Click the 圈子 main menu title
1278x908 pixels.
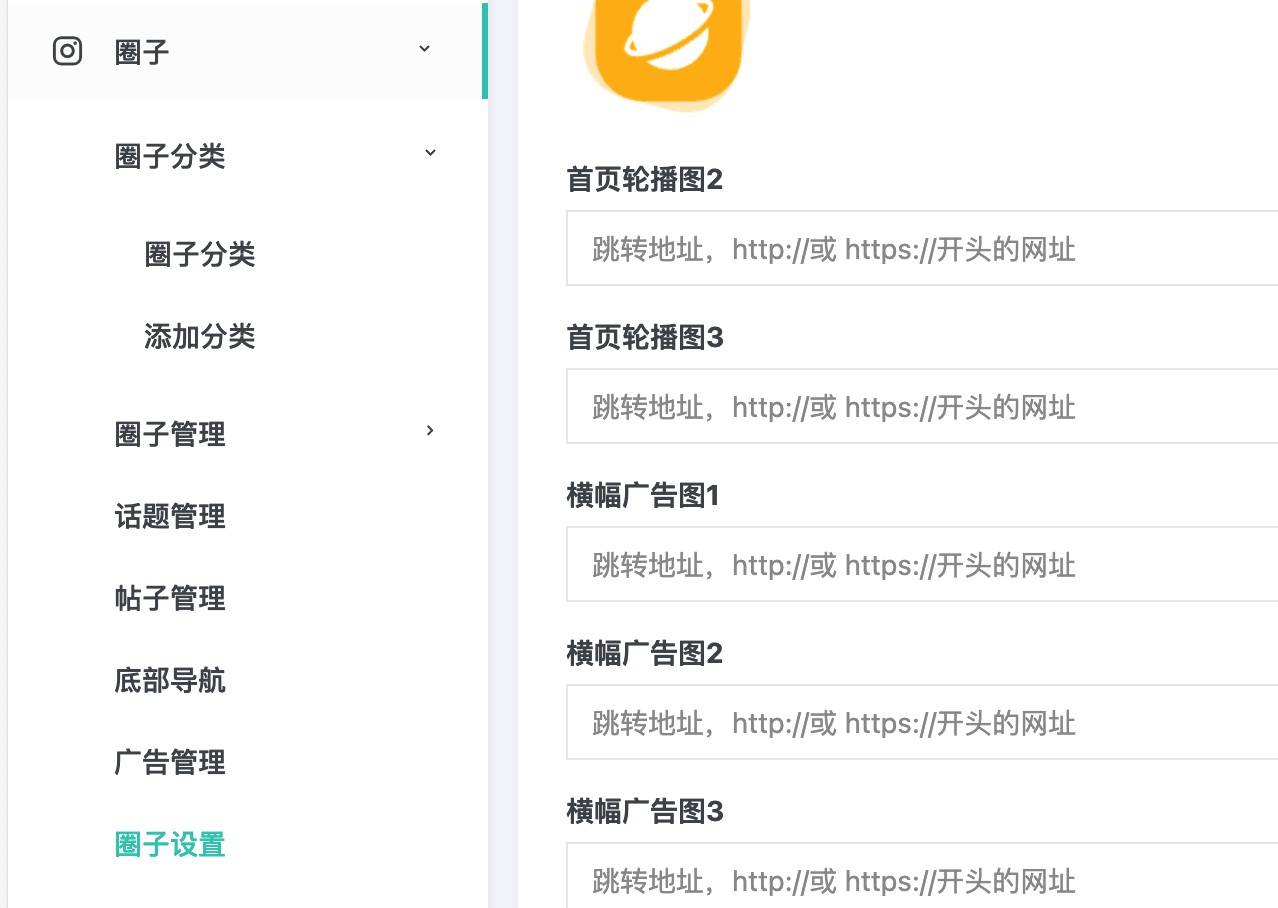(x=142, y=52)
